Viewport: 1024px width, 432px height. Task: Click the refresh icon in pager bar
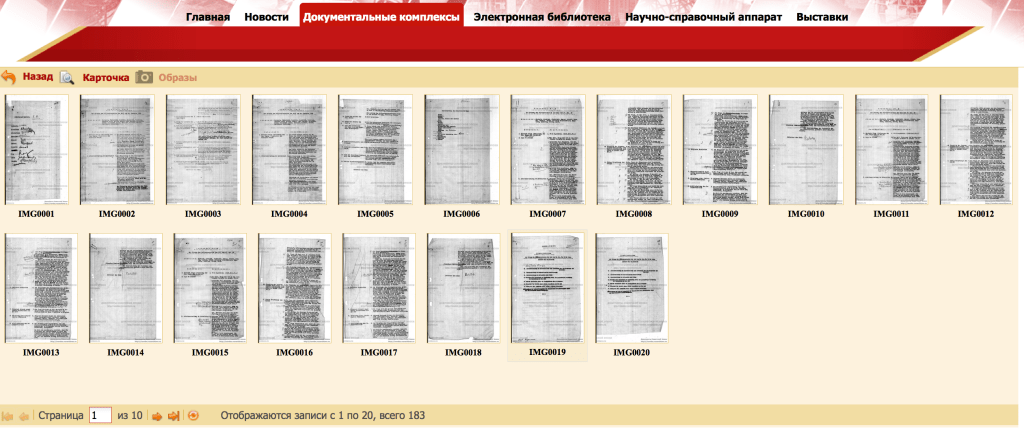point(193,415)
